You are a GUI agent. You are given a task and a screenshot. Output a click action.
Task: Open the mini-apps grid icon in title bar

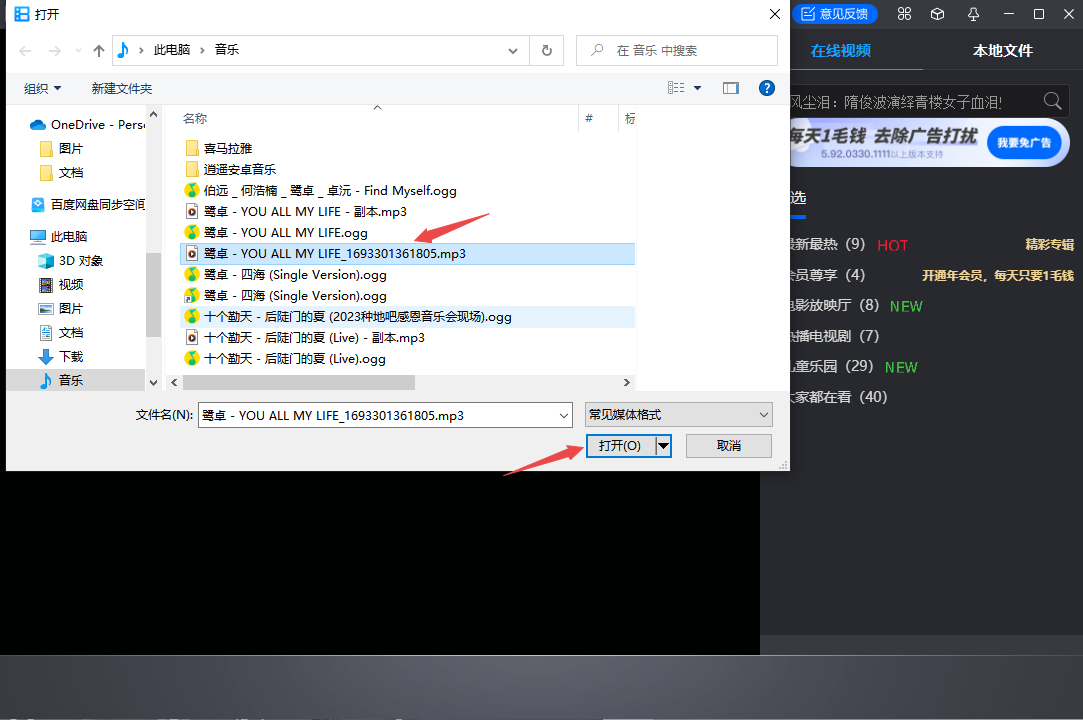(904, 14)
